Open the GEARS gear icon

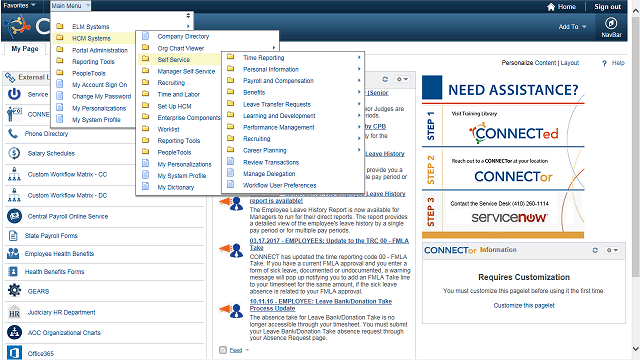pos(14,290)
